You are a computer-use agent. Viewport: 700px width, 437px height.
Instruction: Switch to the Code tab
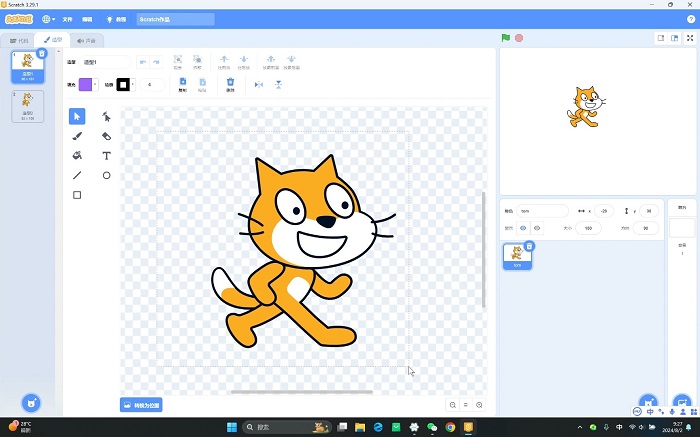pyautogui.click(x=19, y=41)
